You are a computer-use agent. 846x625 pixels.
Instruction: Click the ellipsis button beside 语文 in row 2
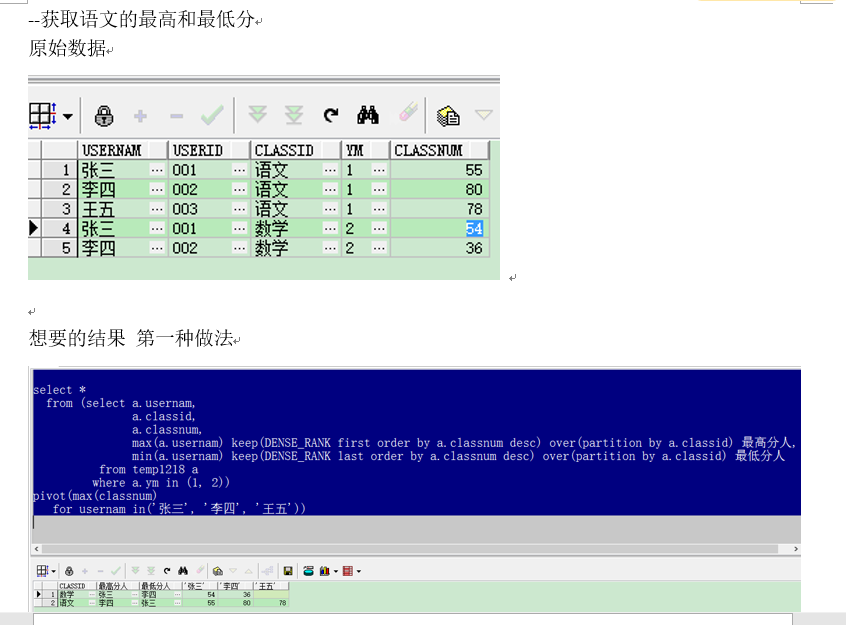click(x=330, y=189)
